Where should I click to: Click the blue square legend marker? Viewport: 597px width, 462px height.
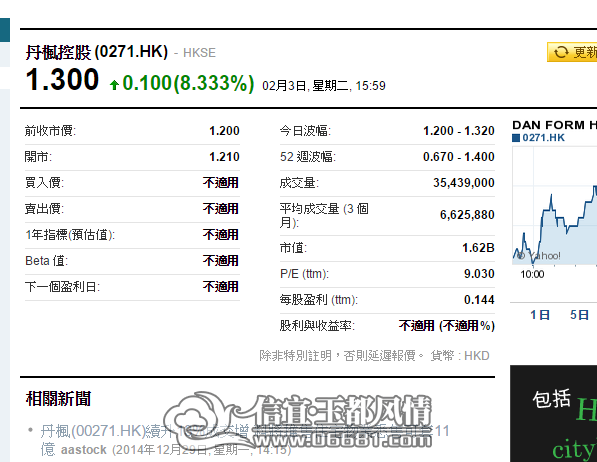coord(516,138)
